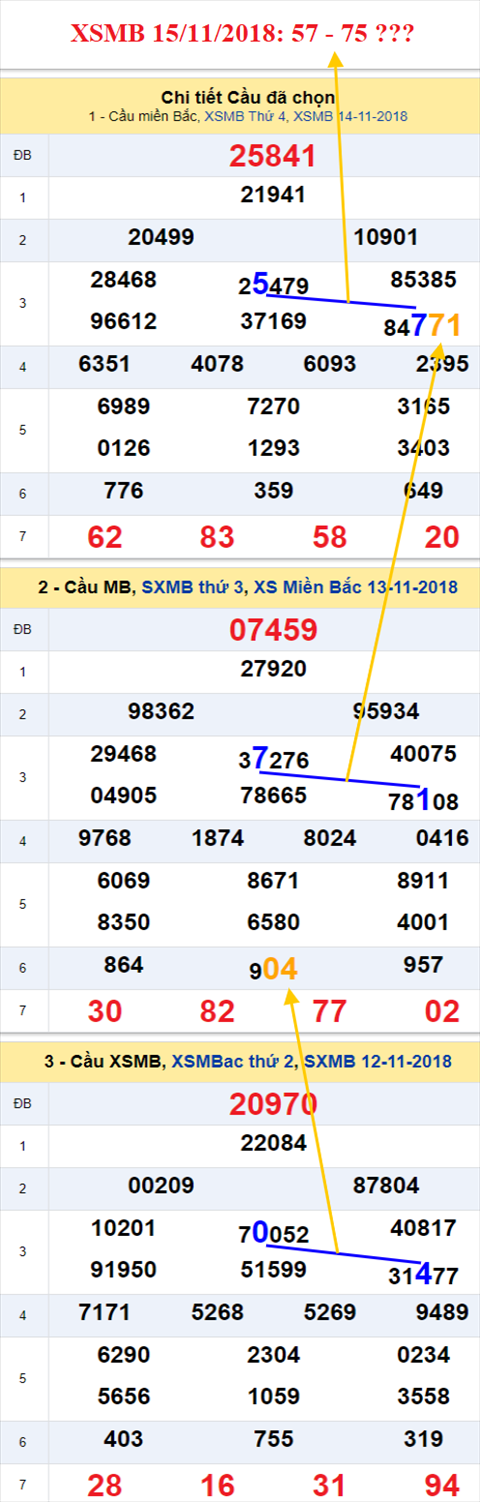Select third prize number 96612
The width and height of the screenshot is (480, 1502).
click(x=123, y=322)
